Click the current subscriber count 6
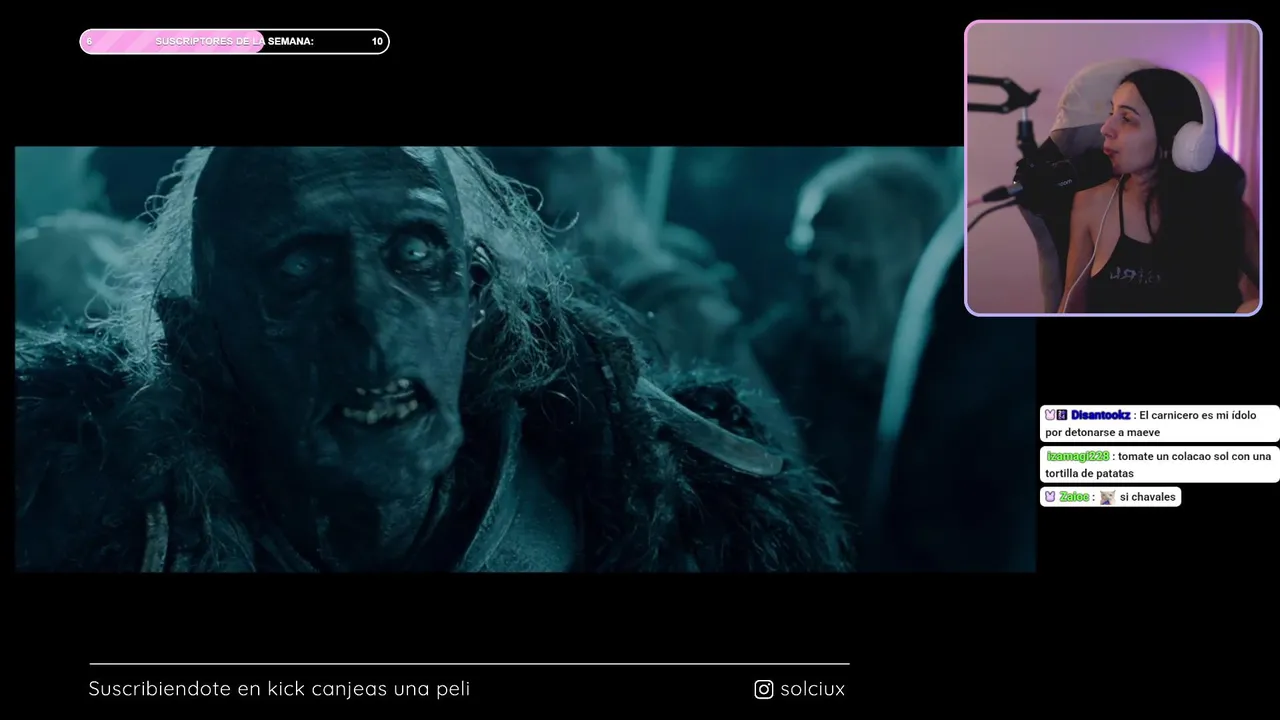 89,41
